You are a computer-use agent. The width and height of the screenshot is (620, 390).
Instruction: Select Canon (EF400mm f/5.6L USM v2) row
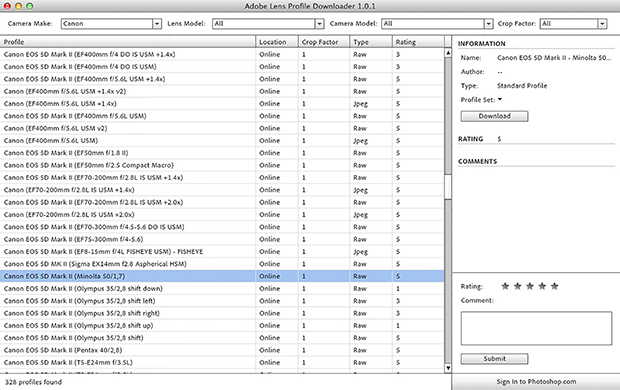tap(222, 128)
